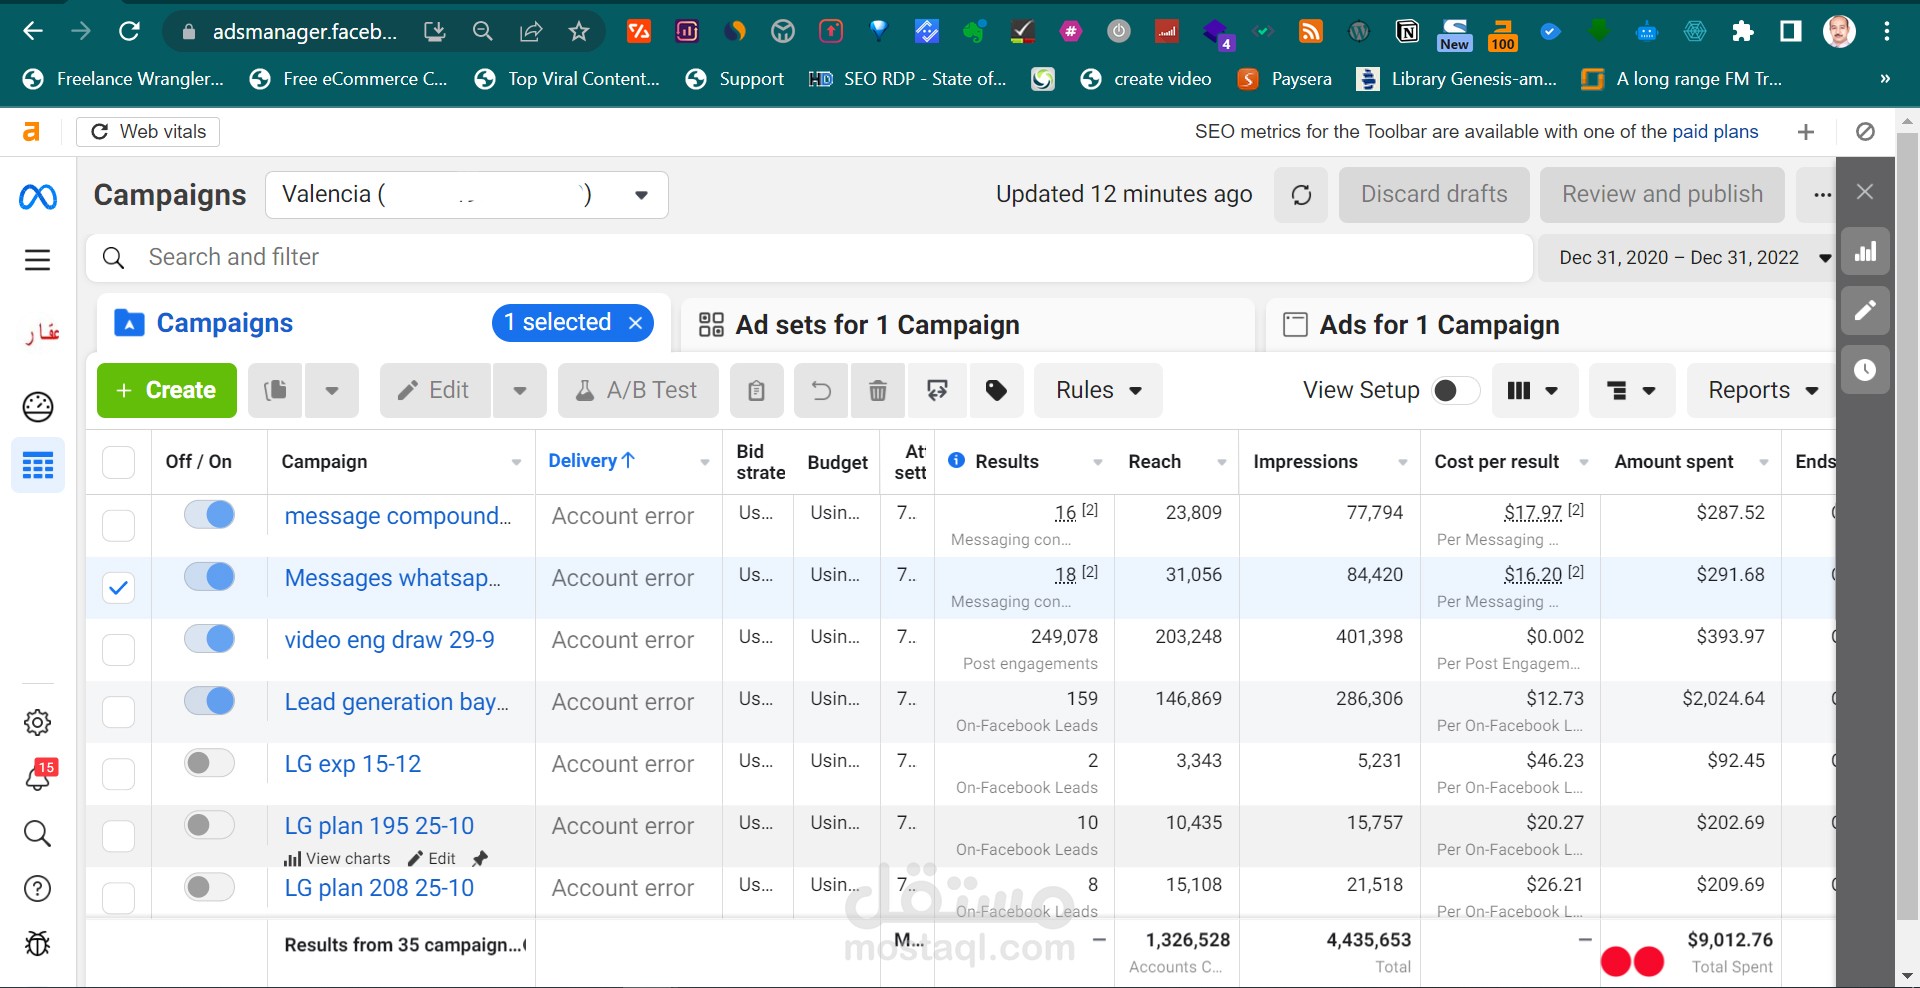
Task: Open the Rules dropdown
Action: (1098, 390)
